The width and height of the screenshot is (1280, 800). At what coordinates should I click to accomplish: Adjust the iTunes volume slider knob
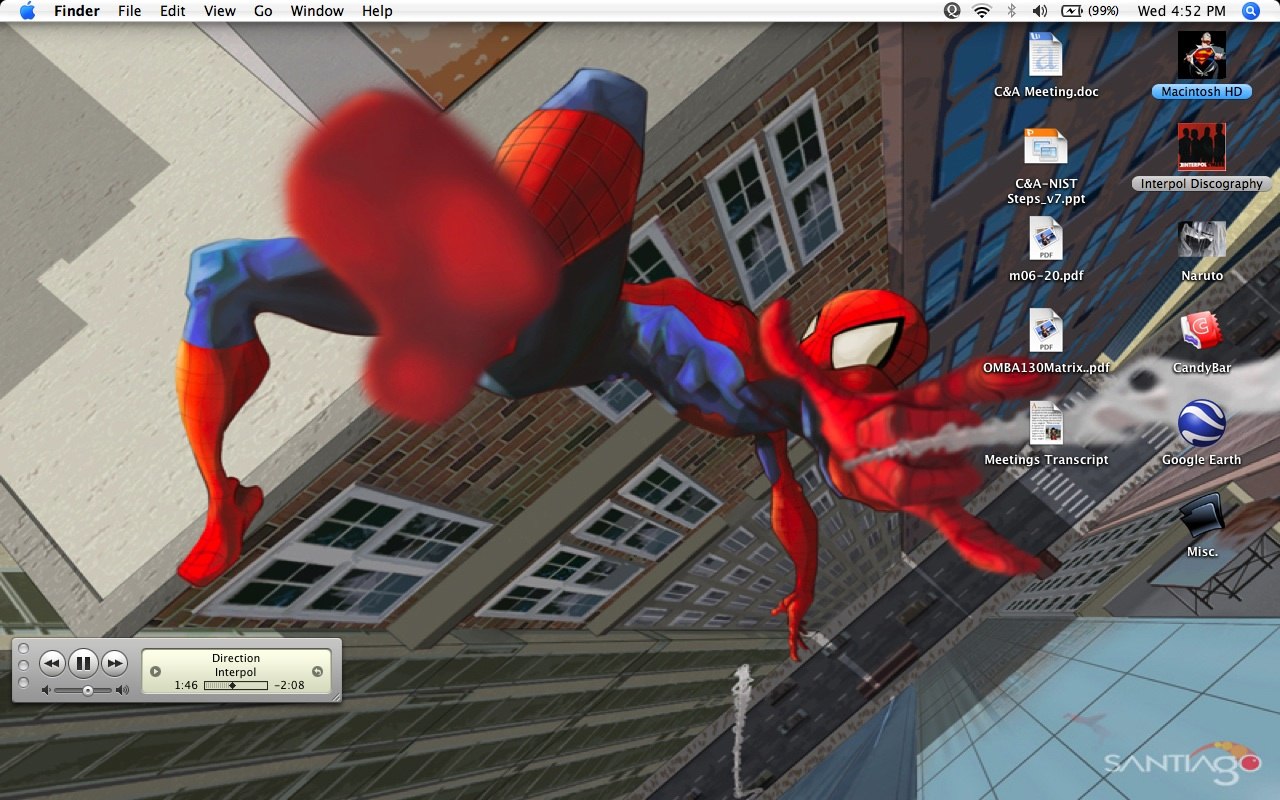click(88, 690)
